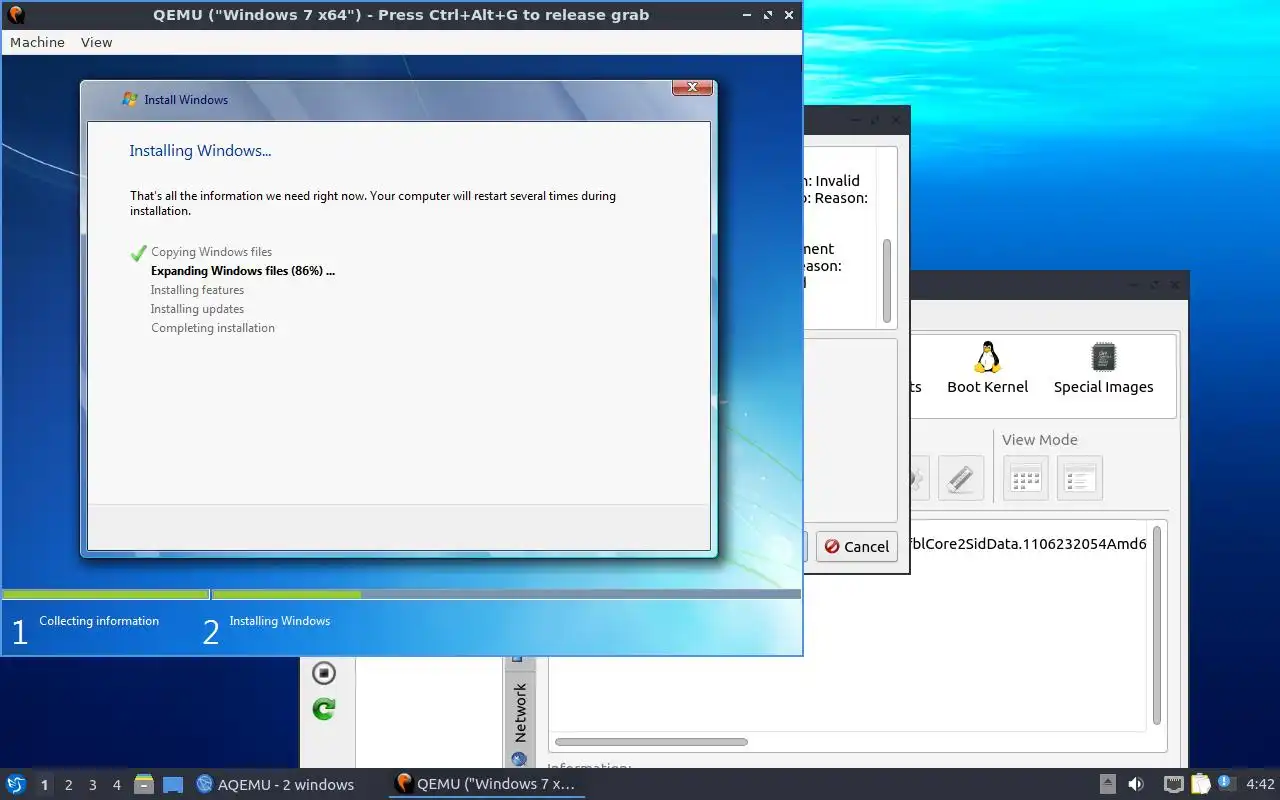
Task: Click the QEMU flame icon in title bar
Action: (x=15, y=15)
